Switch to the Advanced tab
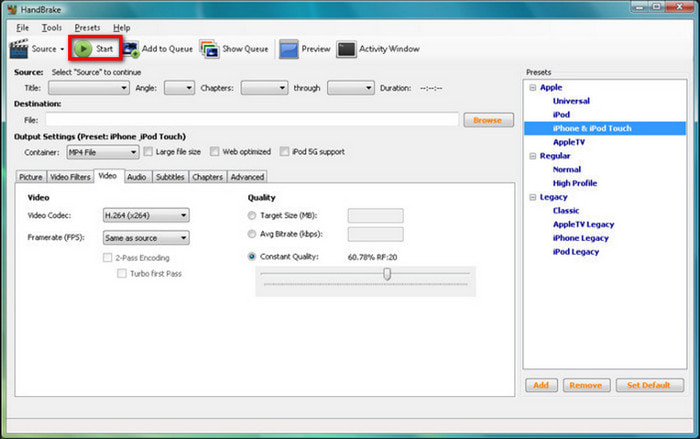Image resolution: width=700 pixels, height=439 pixels. pyautogui.click(x=247, y=177)
